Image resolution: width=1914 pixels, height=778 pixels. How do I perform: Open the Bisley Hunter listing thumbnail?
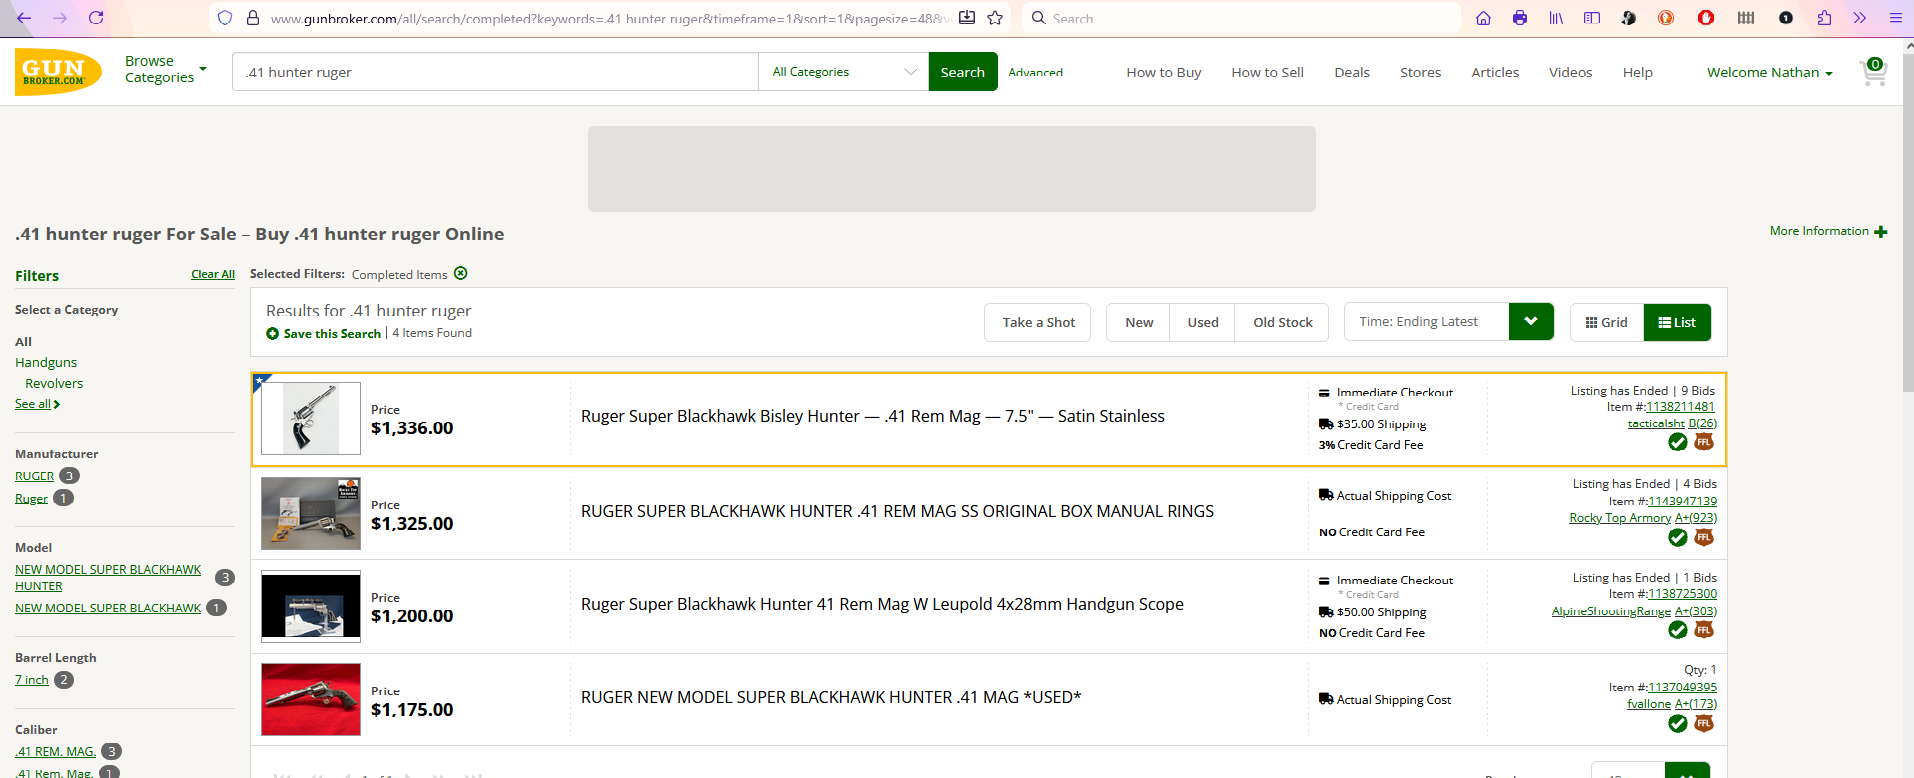click(x=311, y=419)
